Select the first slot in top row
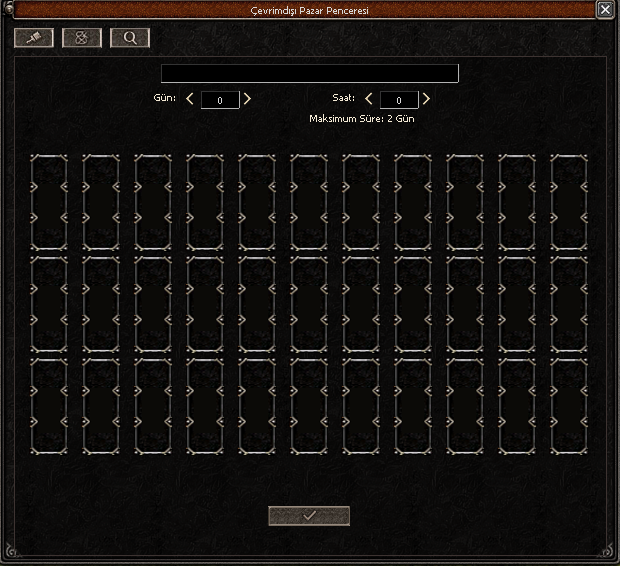This screenshot has height=566, width=620. 49,201
